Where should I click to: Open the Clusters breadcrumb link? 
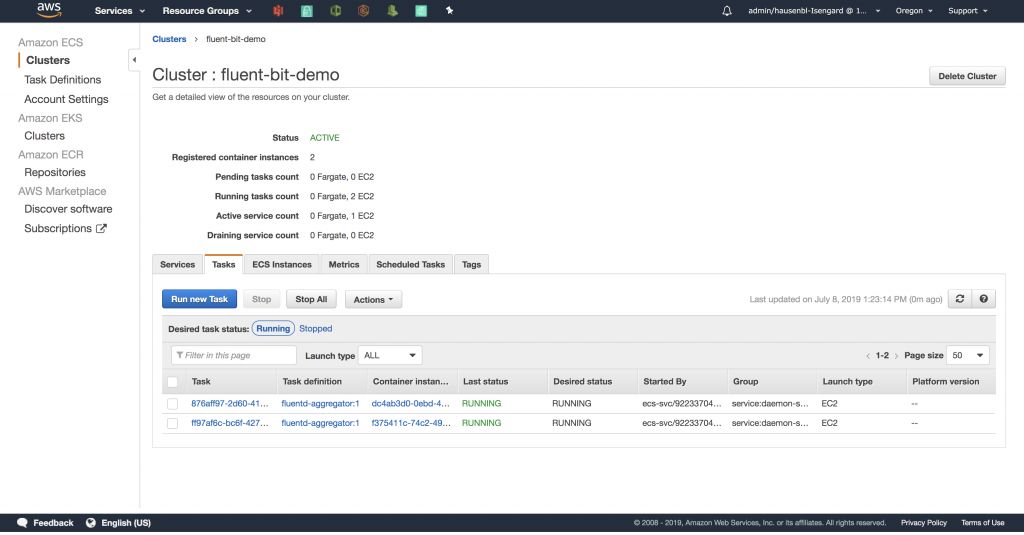169,39
